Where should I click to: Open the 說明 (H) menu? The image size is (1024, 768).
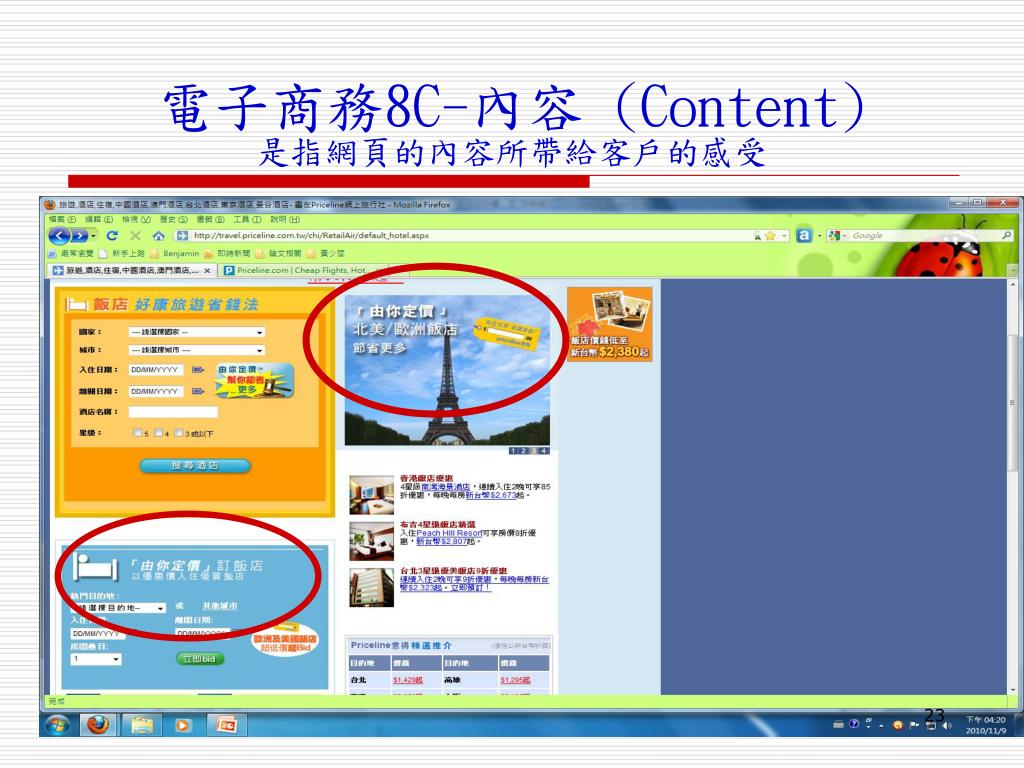(285, 219)
